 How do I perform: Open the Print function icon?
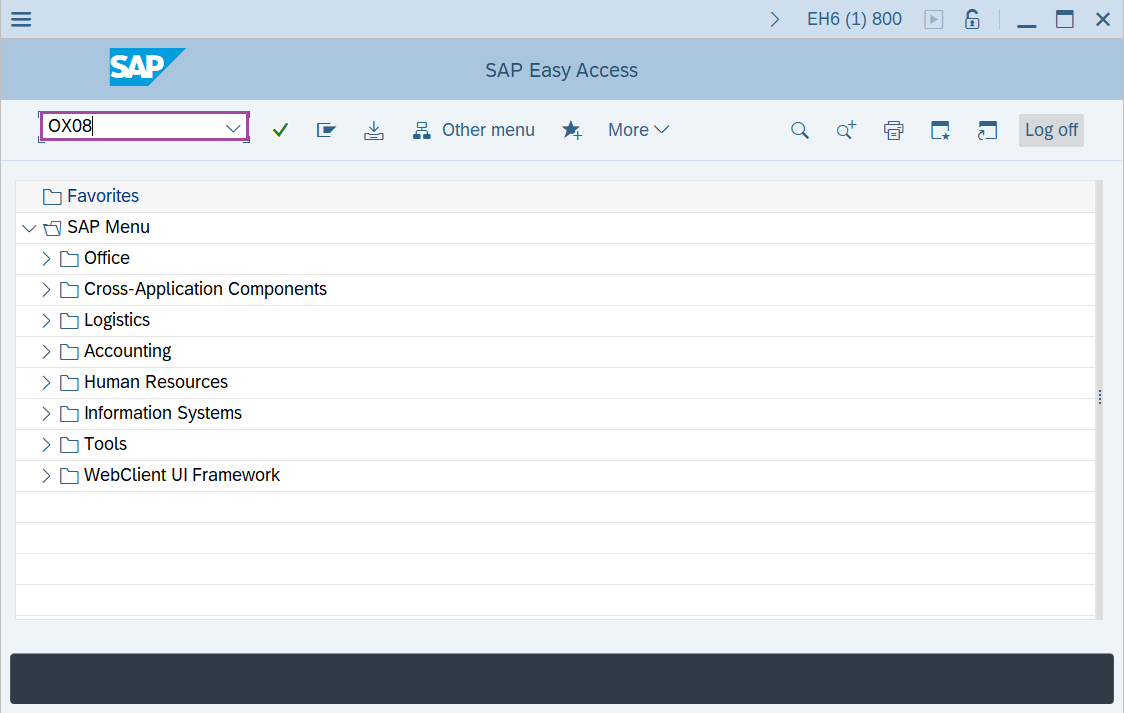893,129
